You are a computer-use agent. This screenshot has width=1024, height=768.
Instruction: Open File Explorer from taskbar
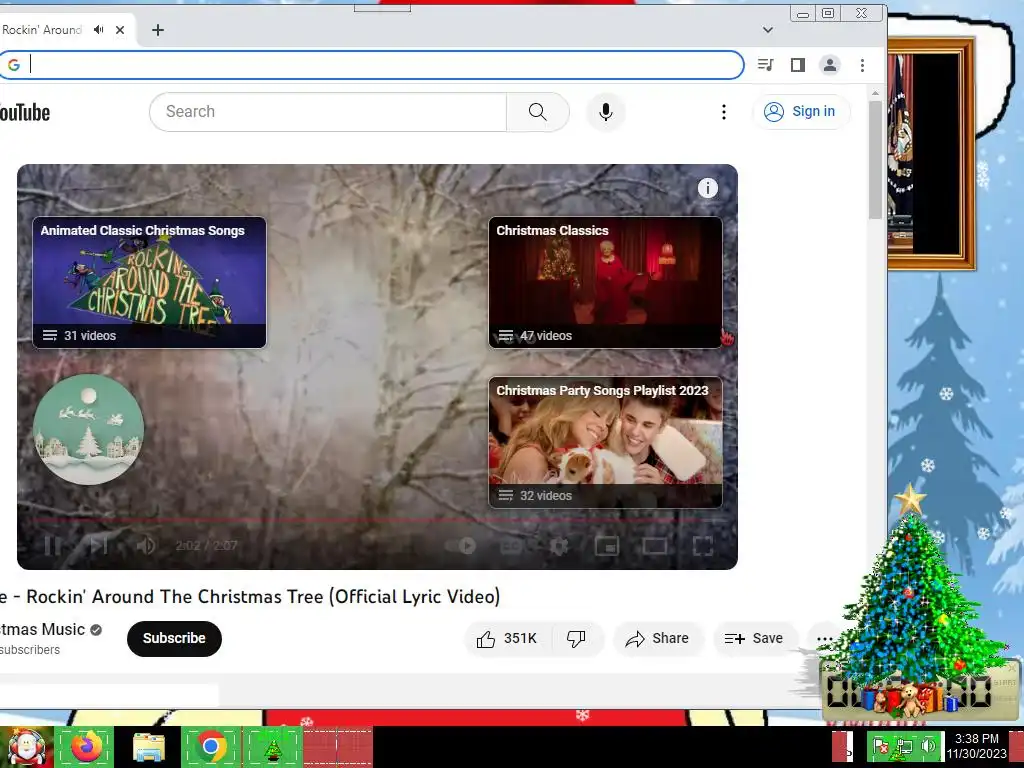pyautogui.click(x=149, y=747)
